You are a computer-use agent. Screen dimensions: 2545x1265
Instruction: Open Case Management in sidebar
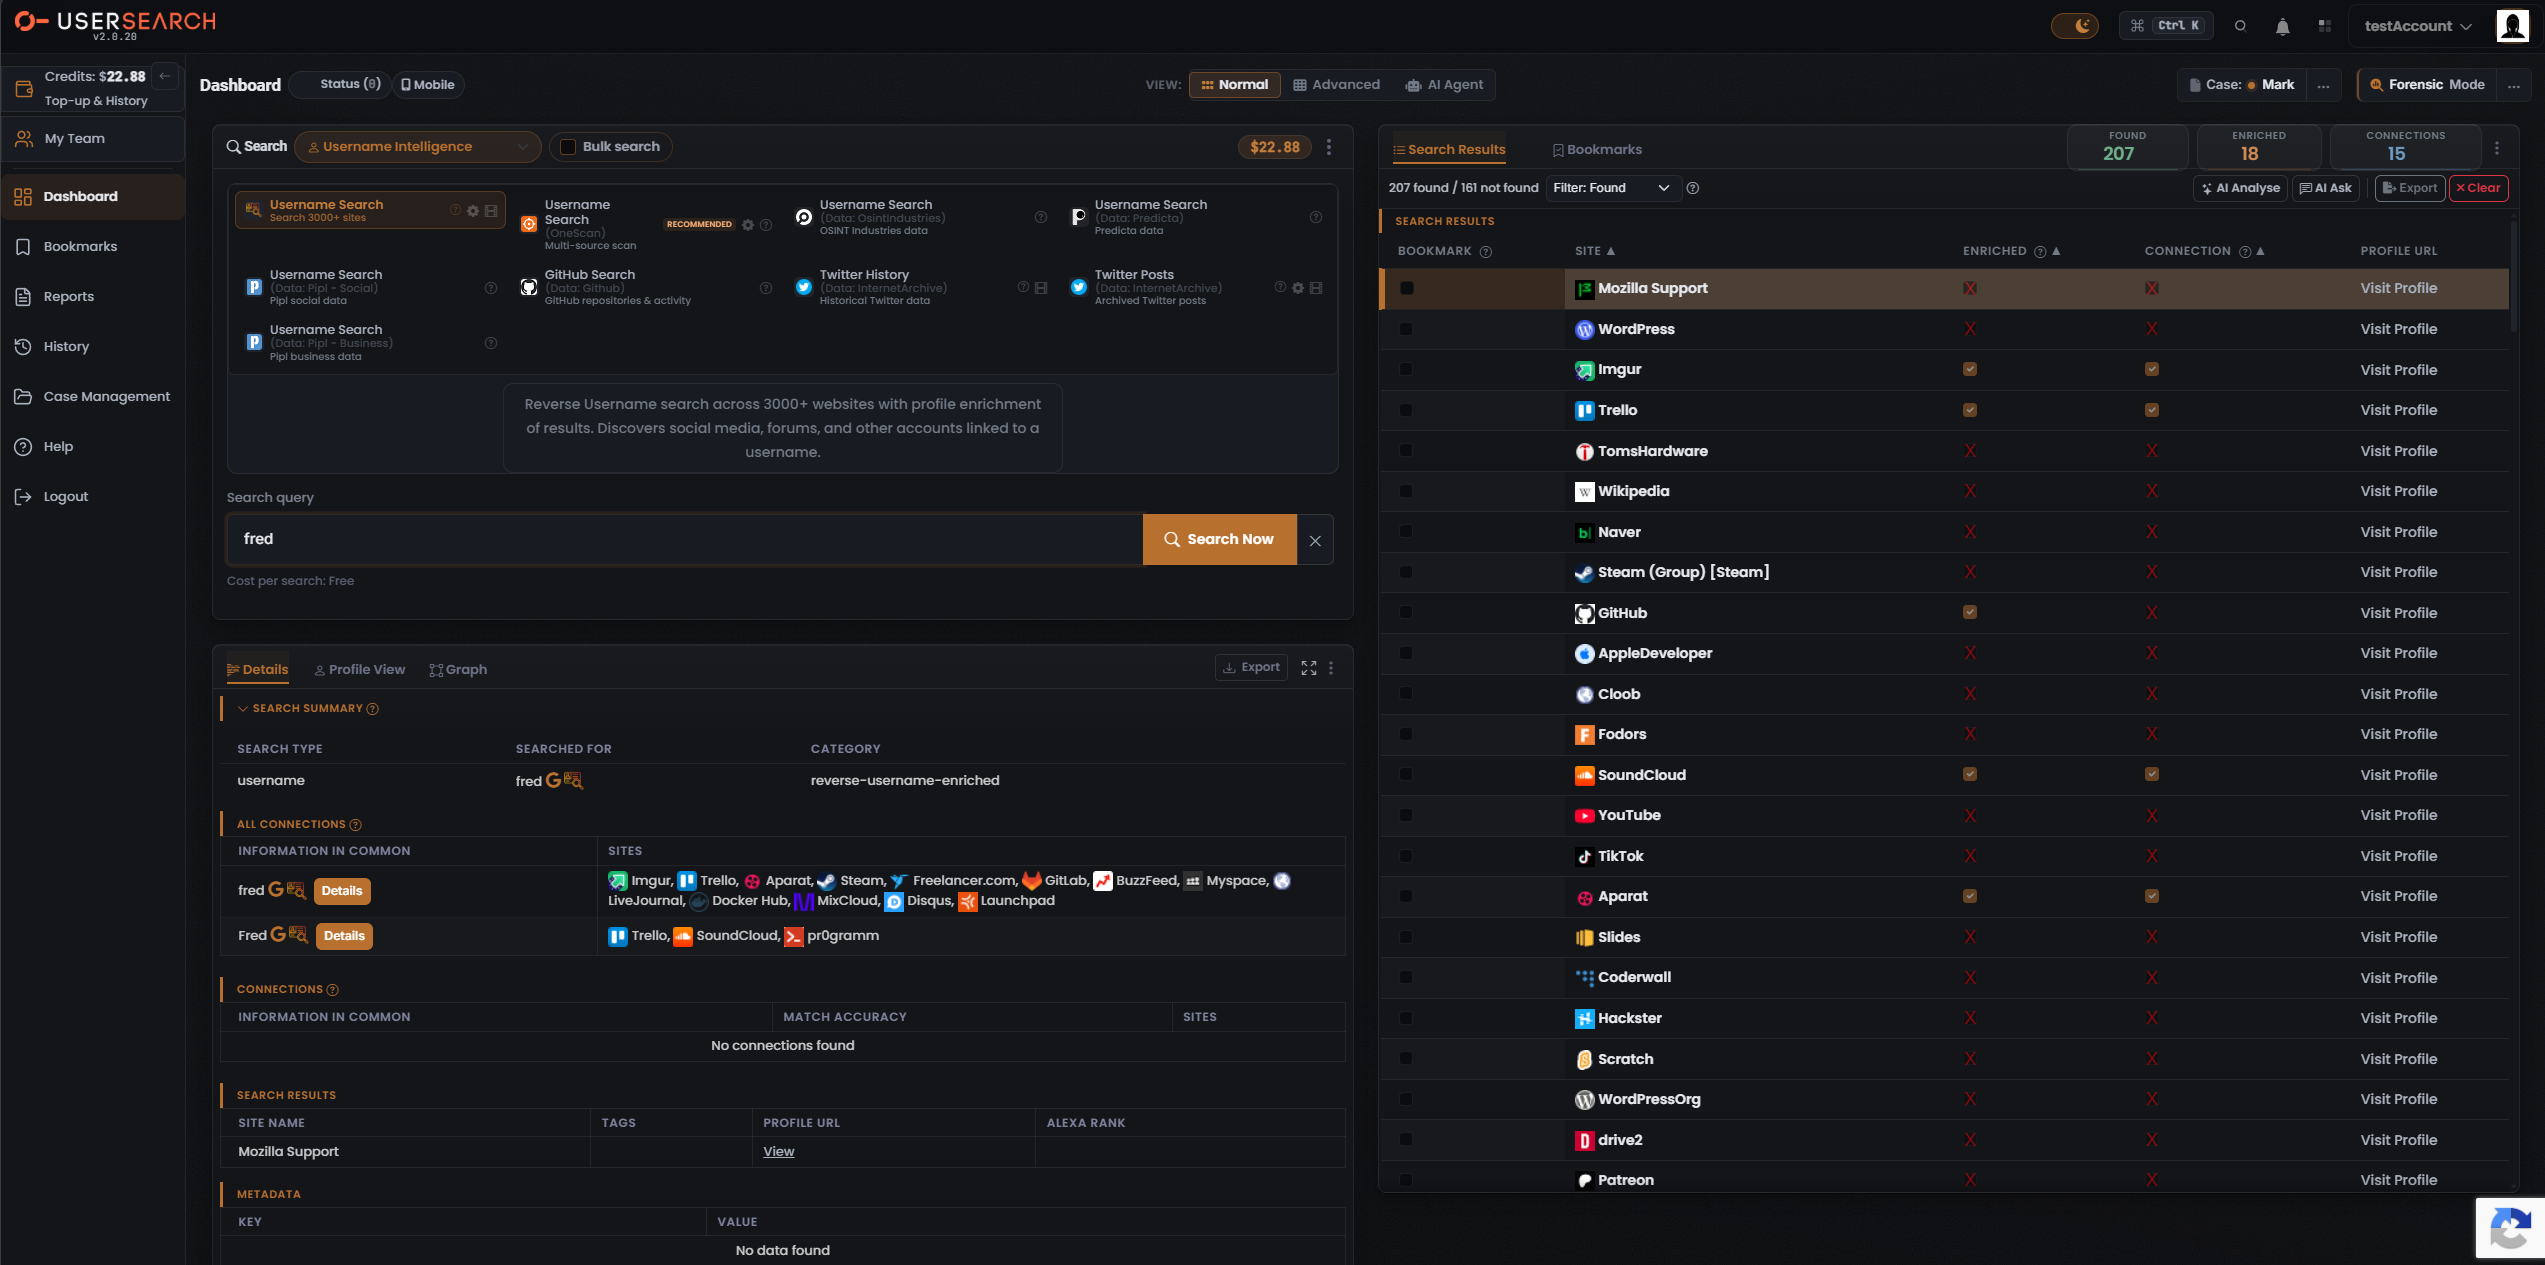[x=93, y=397]
